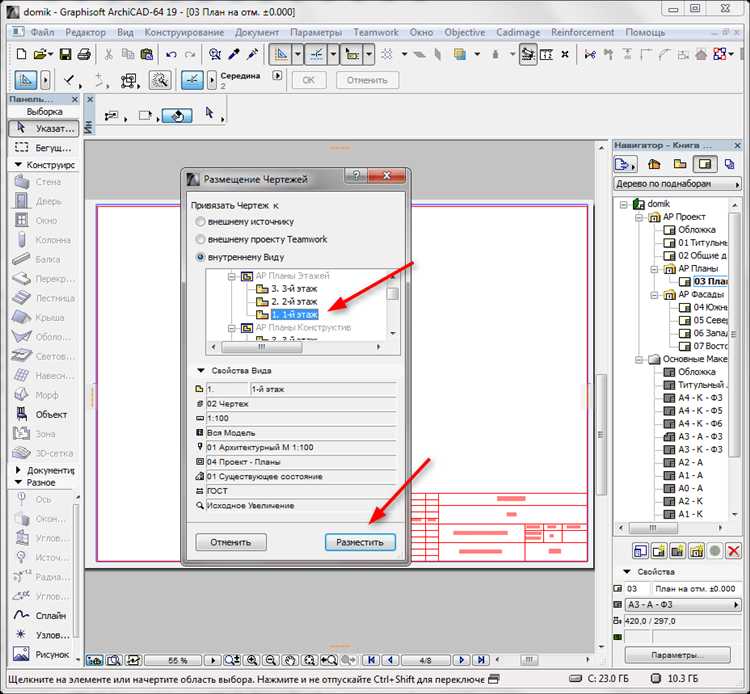Delete item with red X in Navigator
The width and height of the screenshot is (750, 694).
pyautogui.click(x=733, y=551)
